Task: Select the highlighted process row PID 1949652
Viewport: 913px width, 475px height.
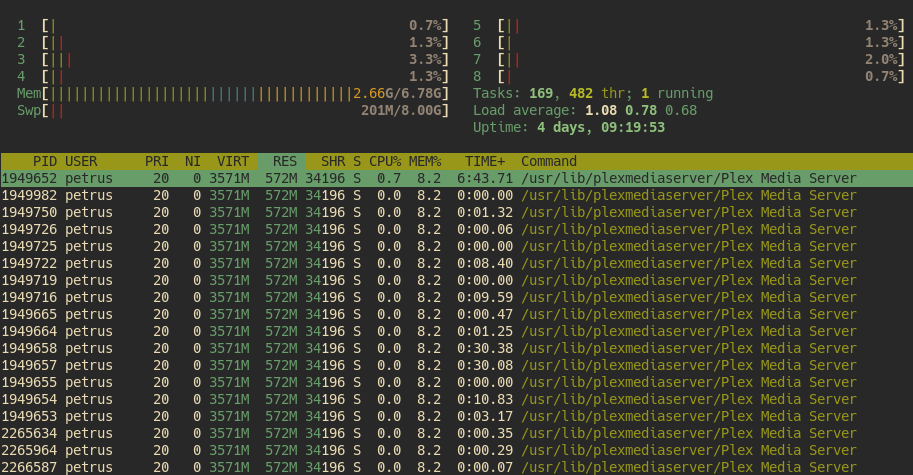Action: click(456, 178)
